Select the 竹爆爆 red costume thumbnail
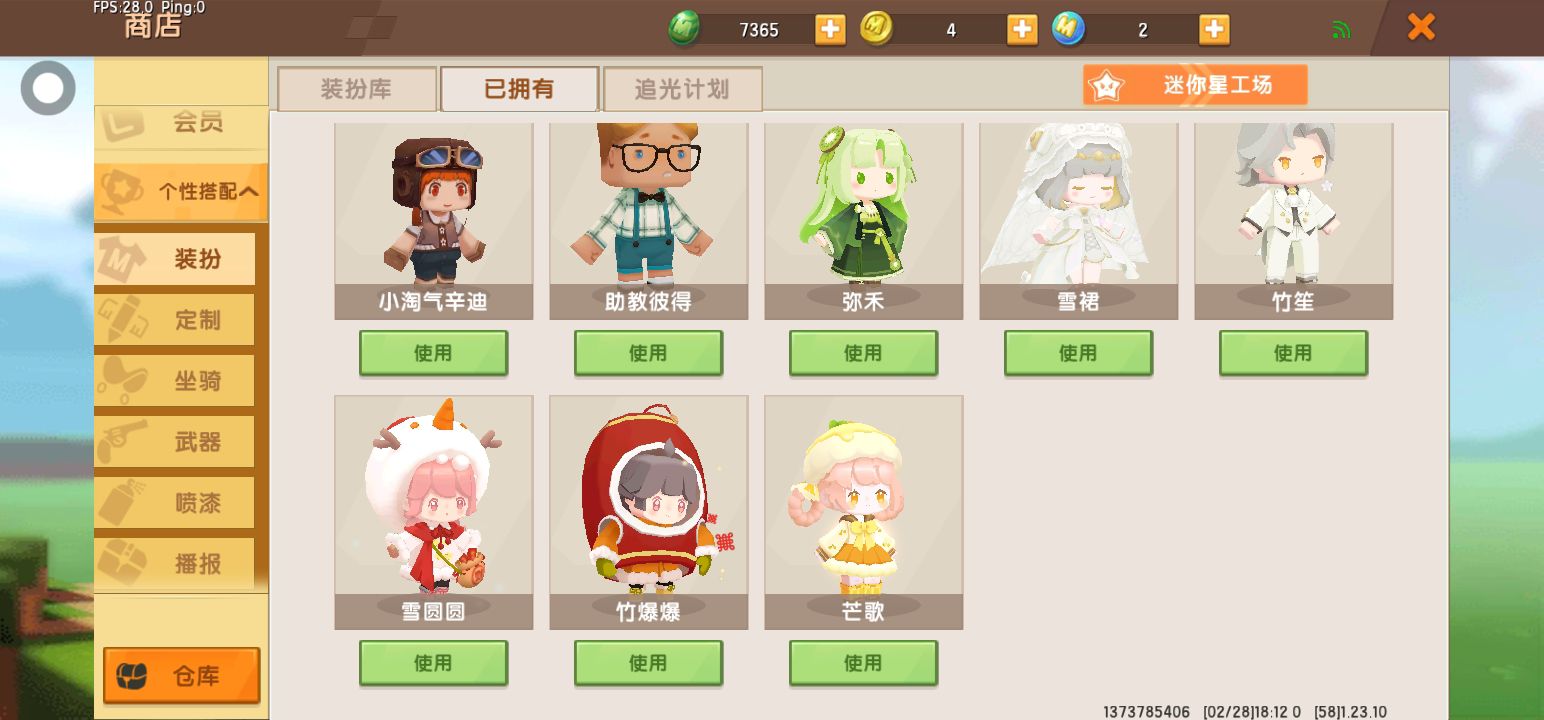The image size is (1544, 720). (648, 512)
